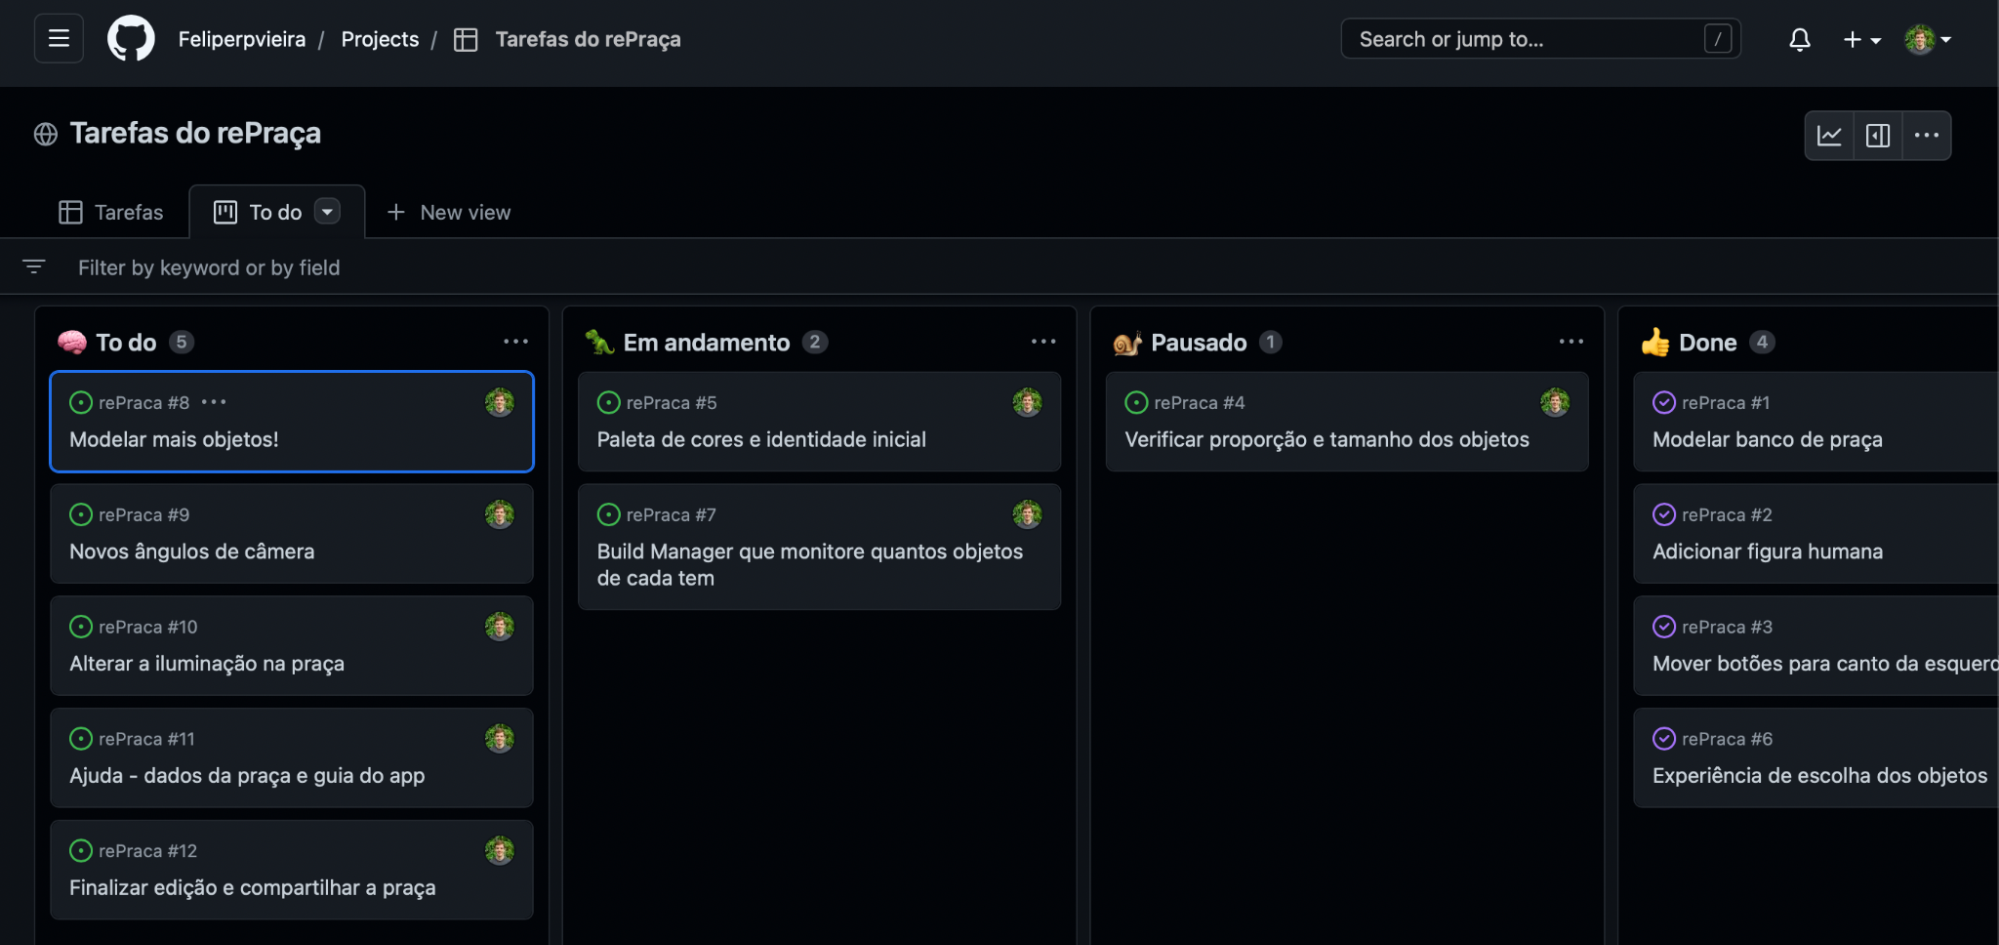Click assignee avatar on rePraca #12 card
The width and height of the screenshot is (1999, 945).
pyautogui.click(x=499, y=850)
